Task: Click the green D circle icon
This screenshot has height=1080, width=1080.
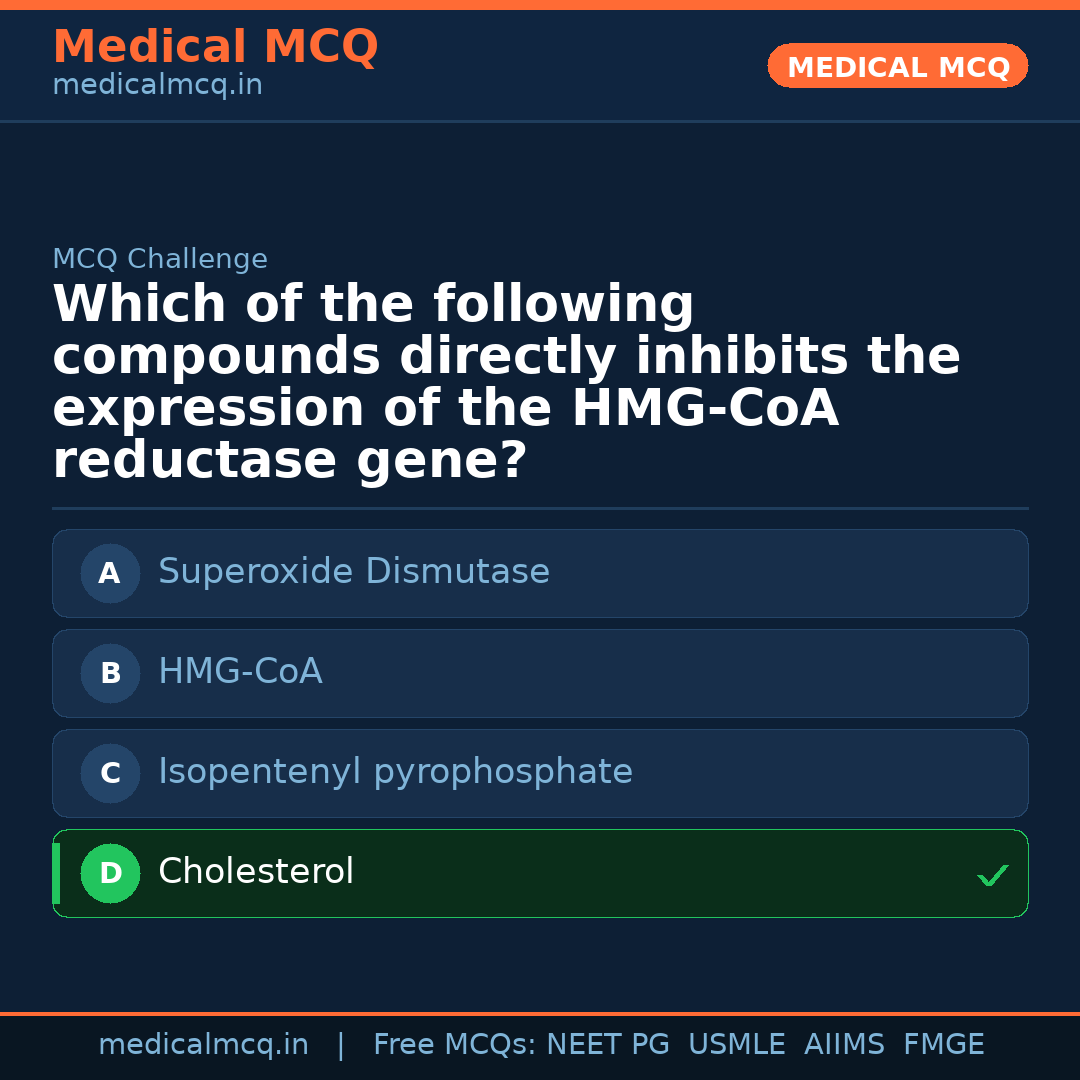Action: pyautogui.click(x=110, y=874)
